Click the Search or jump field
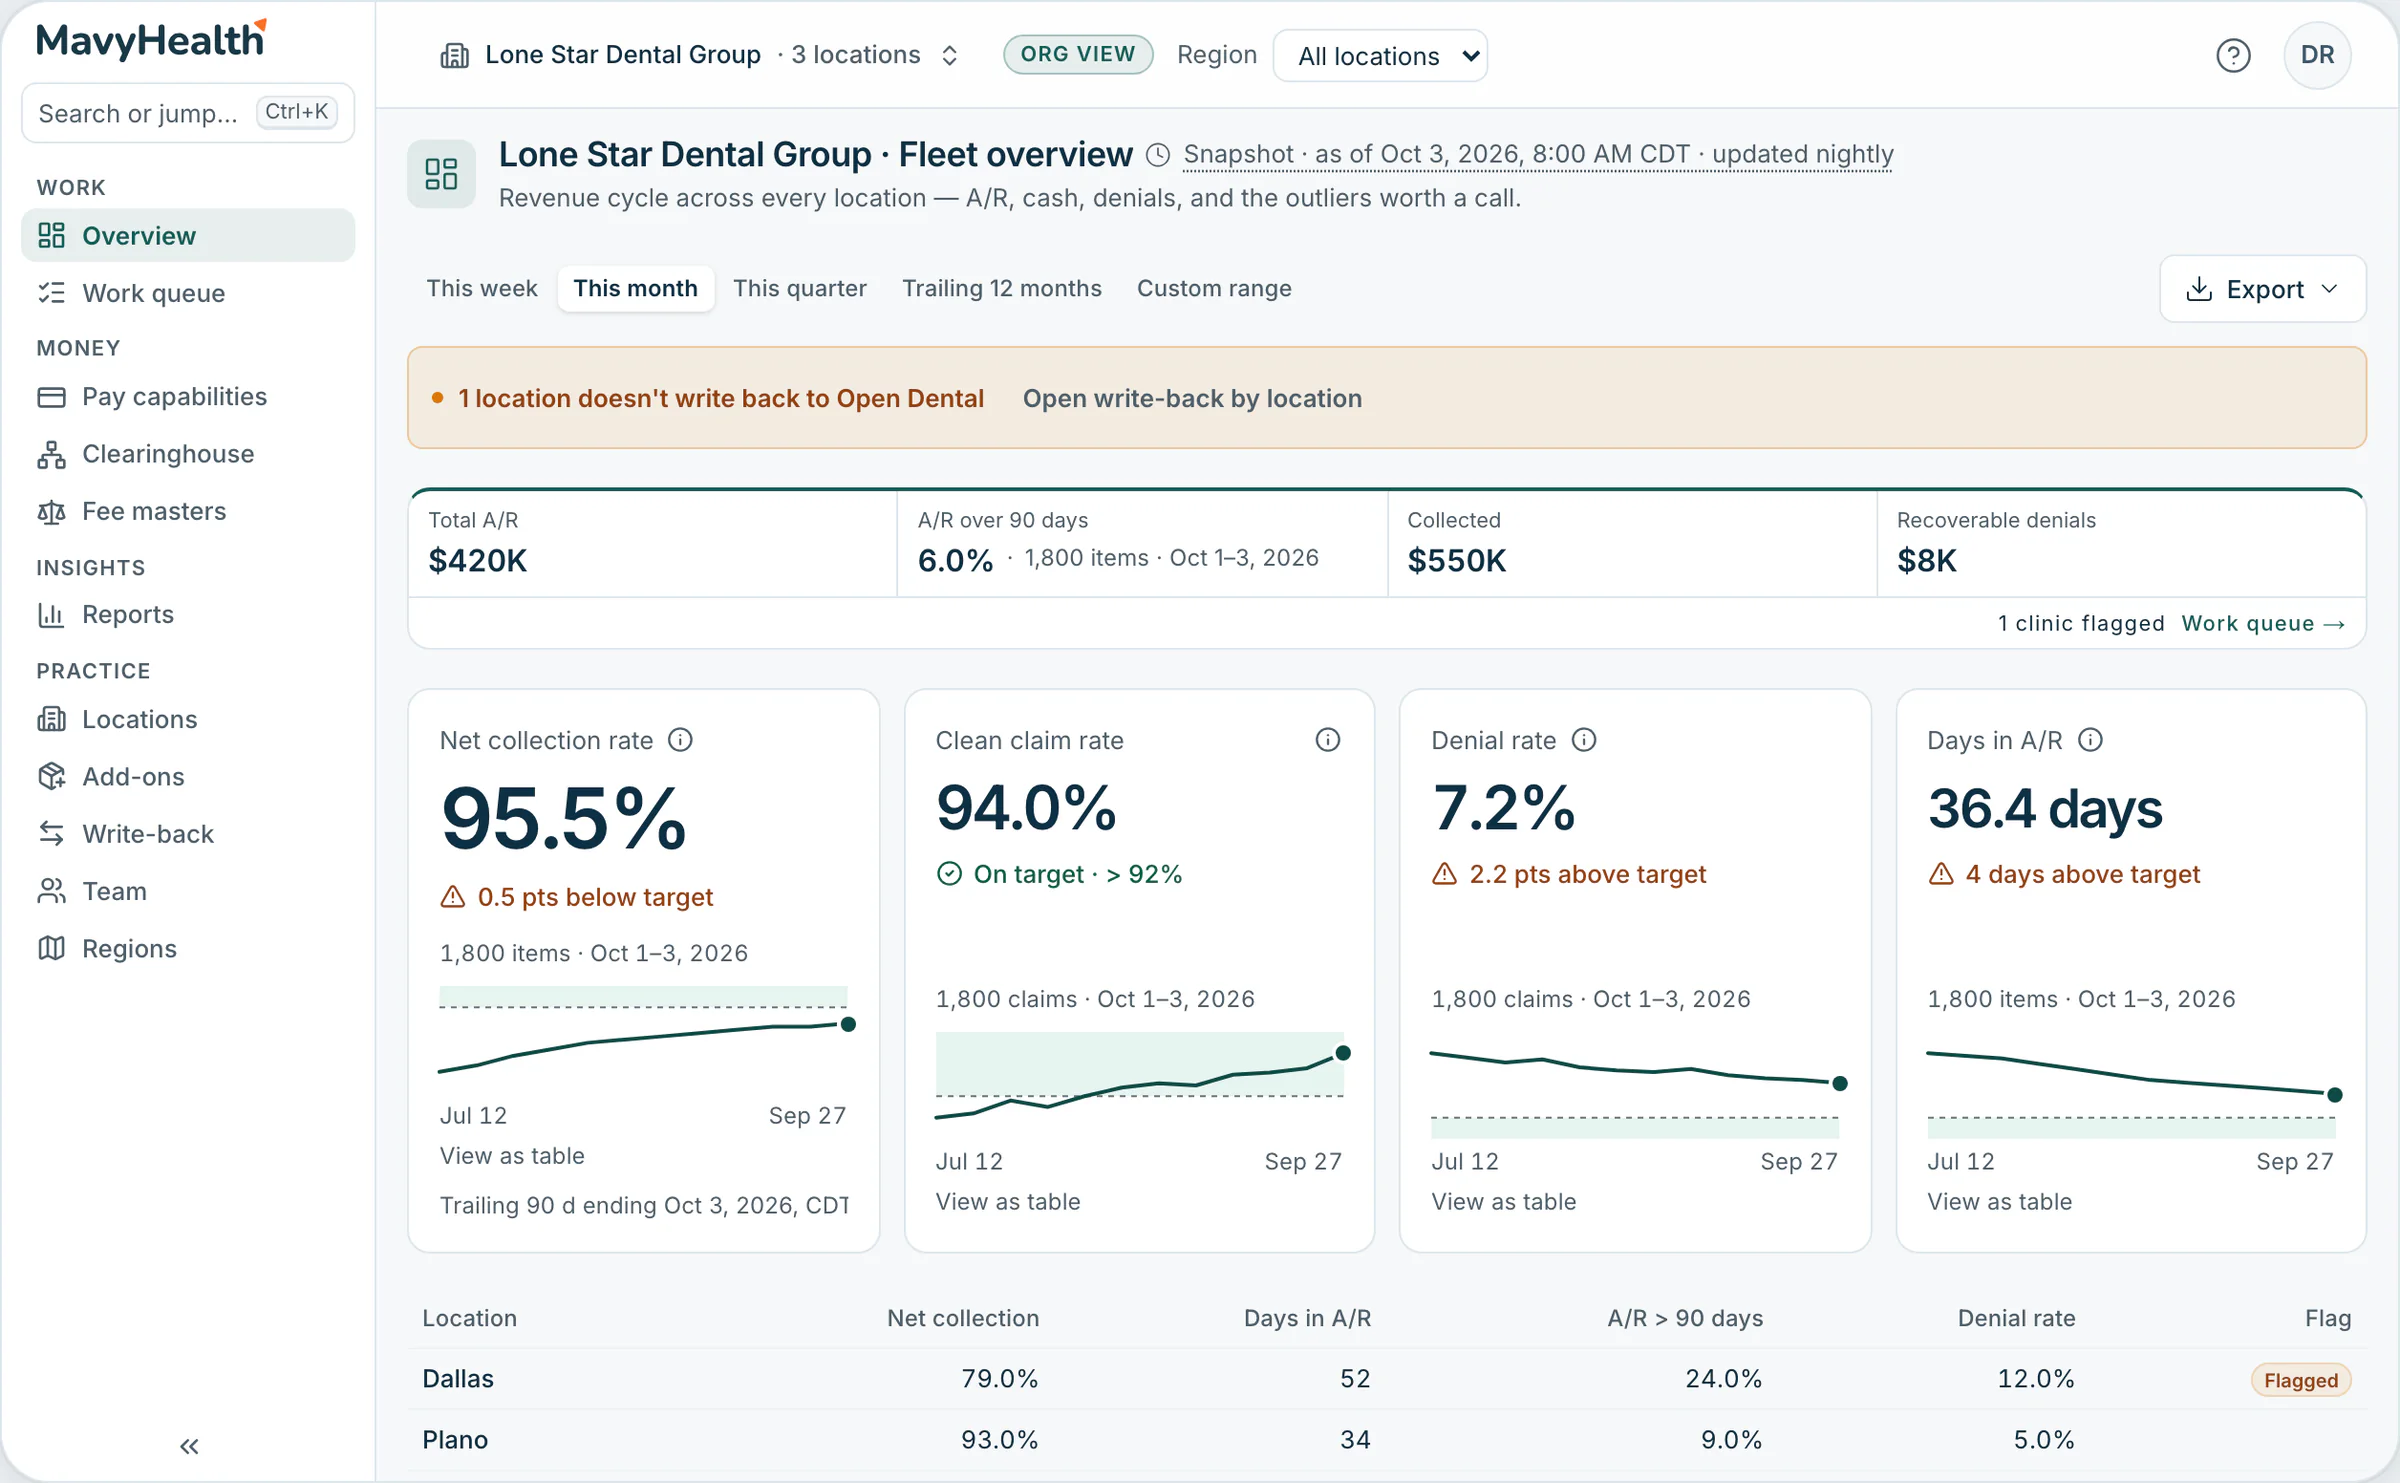The image size is (2400, 1483). tap(188, 113)
